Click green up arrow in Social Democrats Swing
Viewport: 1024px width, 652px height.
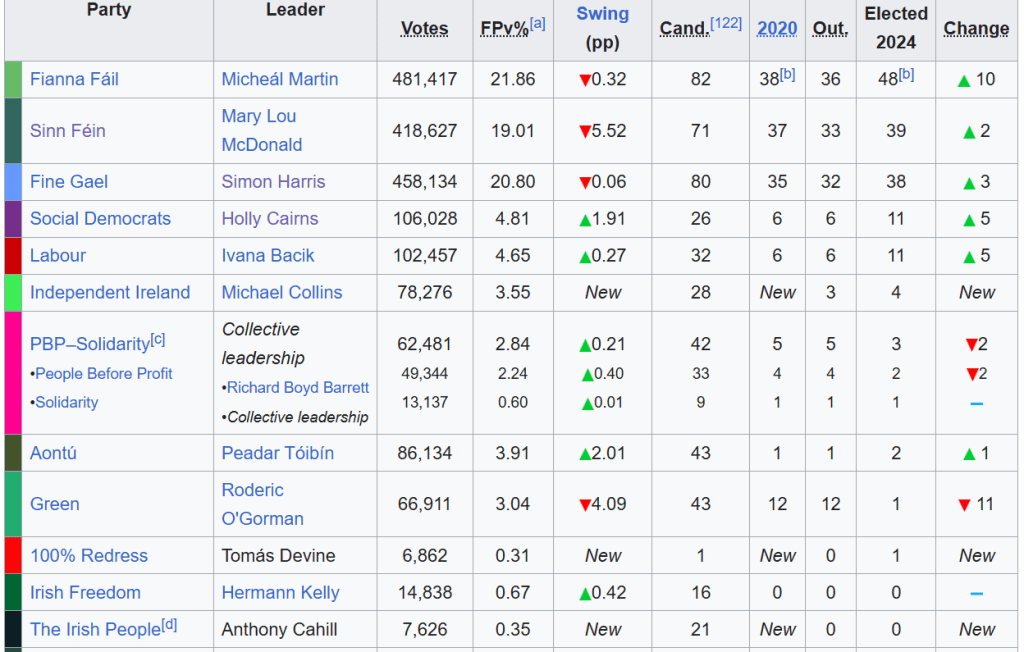[585, 219]
